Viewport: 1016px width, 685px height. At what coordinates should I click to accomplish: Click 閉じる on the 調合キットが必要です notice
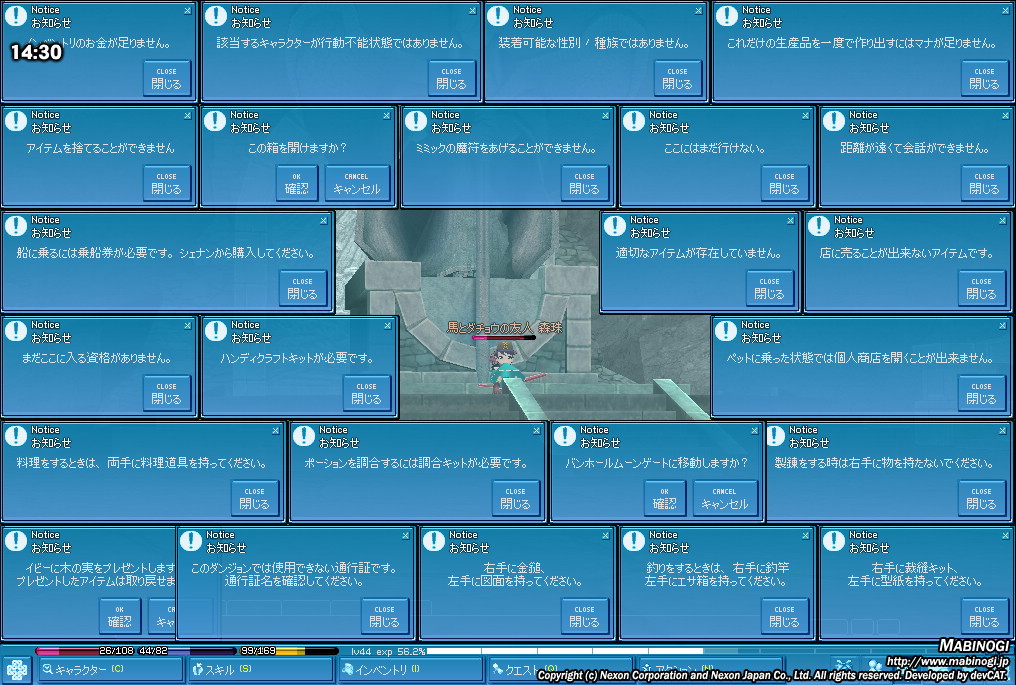click(515, 498)
